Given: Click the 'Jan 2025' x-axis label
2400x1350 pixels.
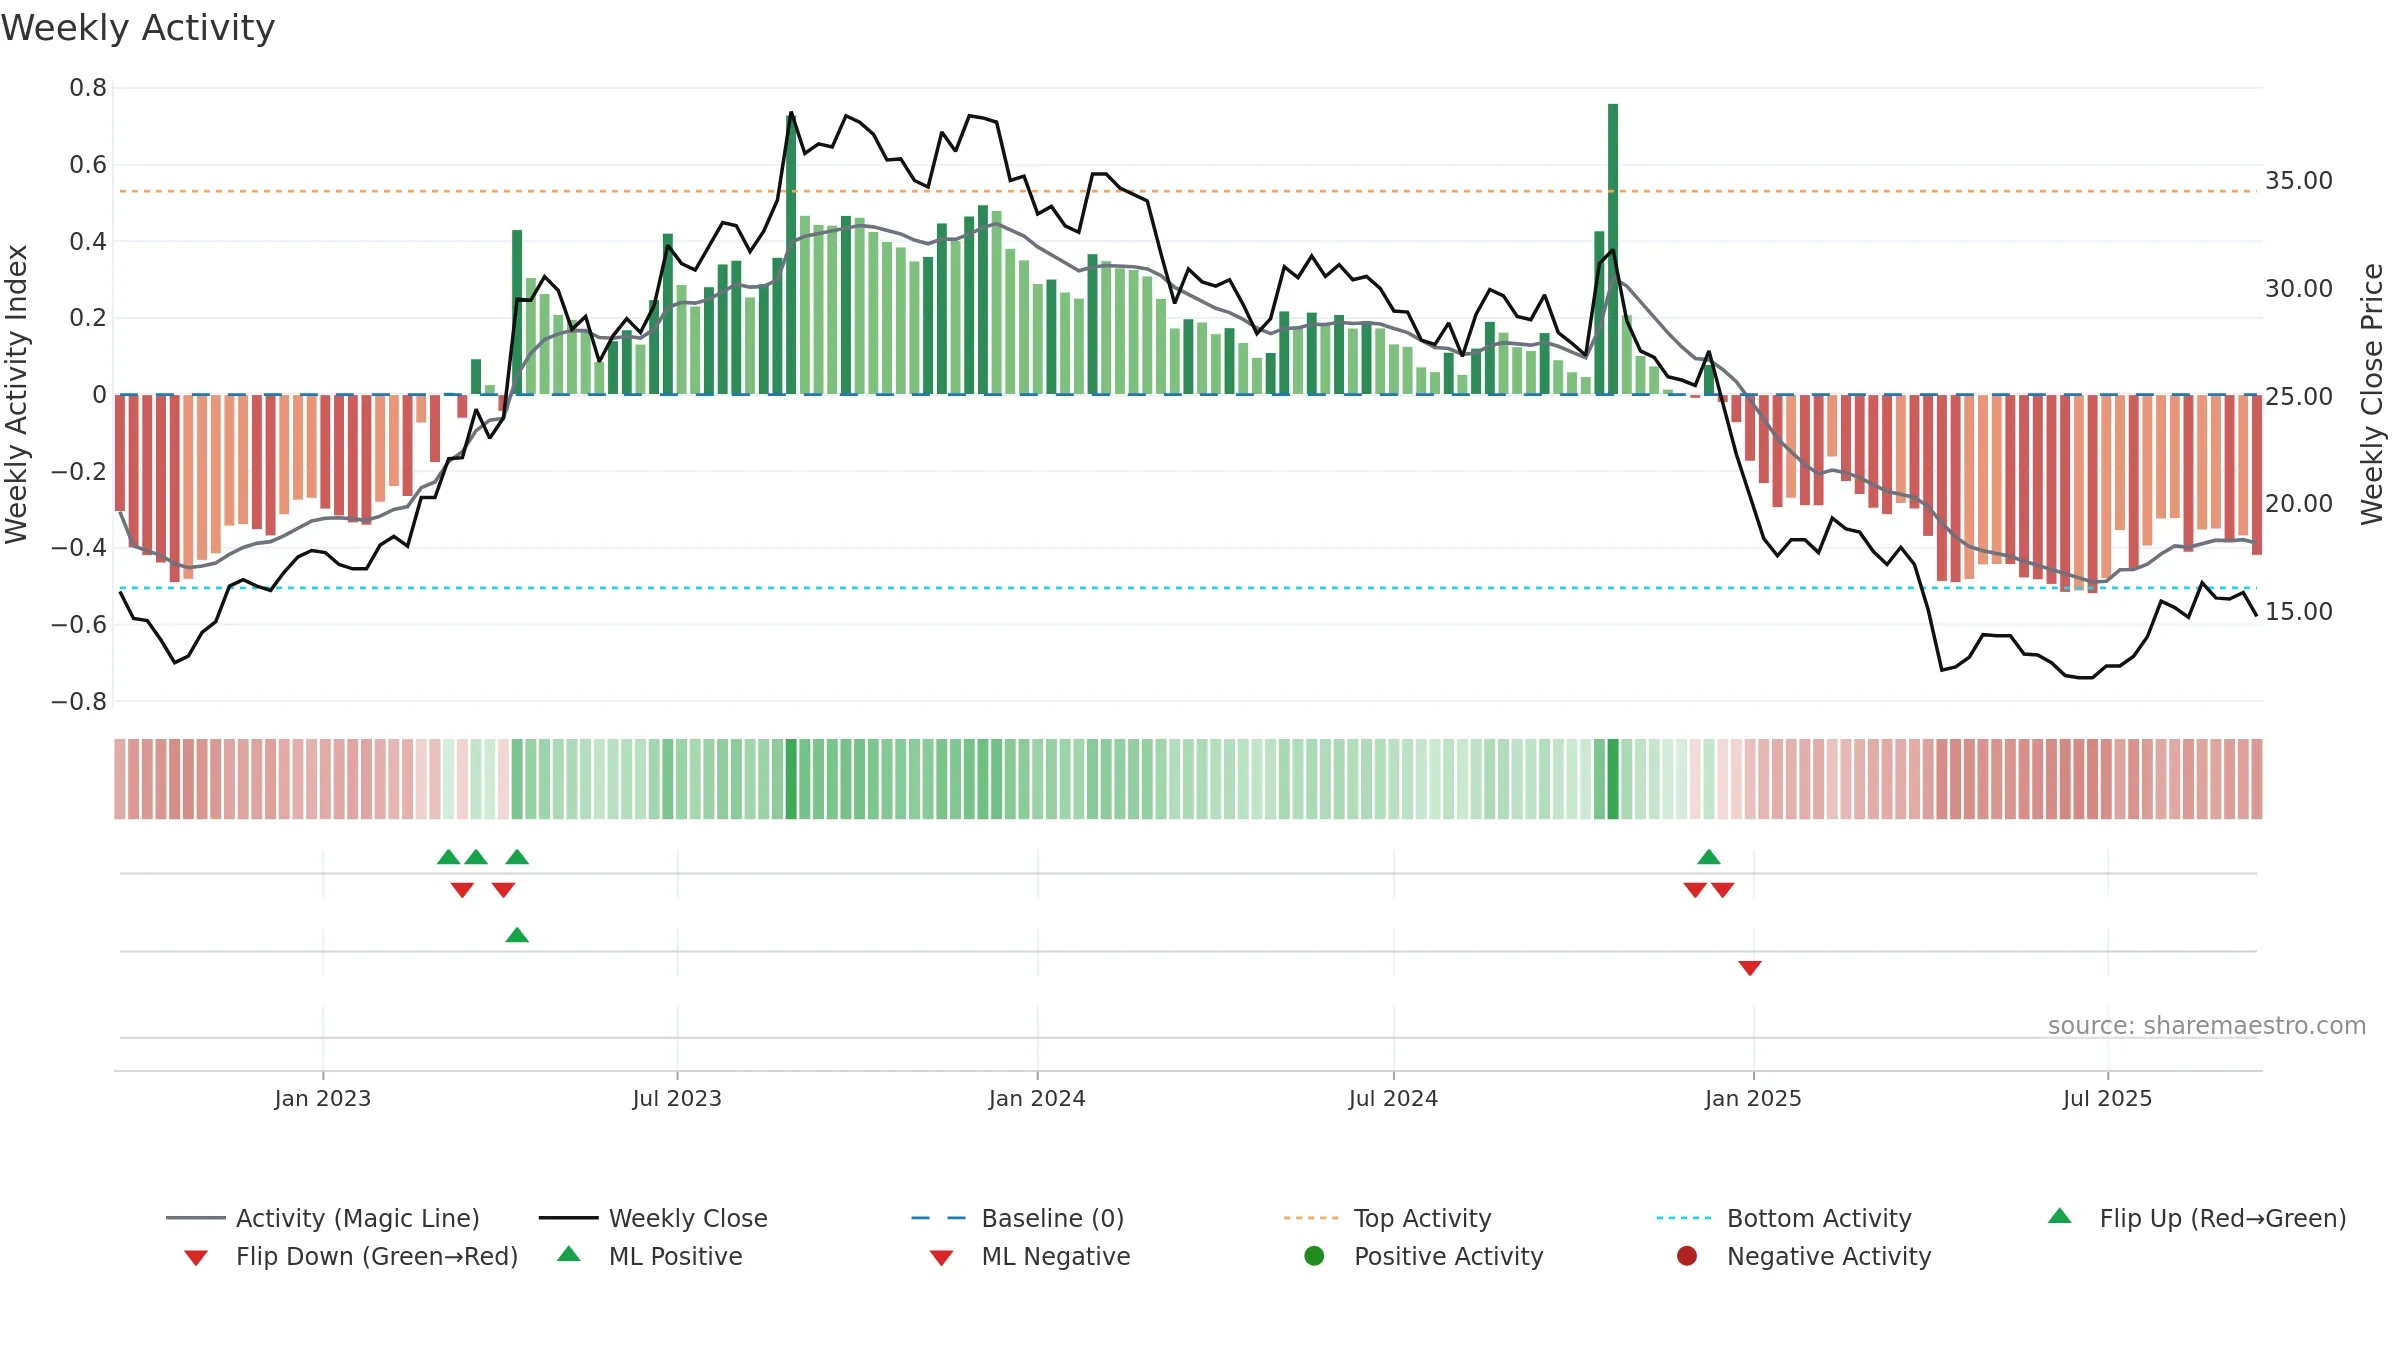Looking at the screenshot, I should (1753, 1098).
